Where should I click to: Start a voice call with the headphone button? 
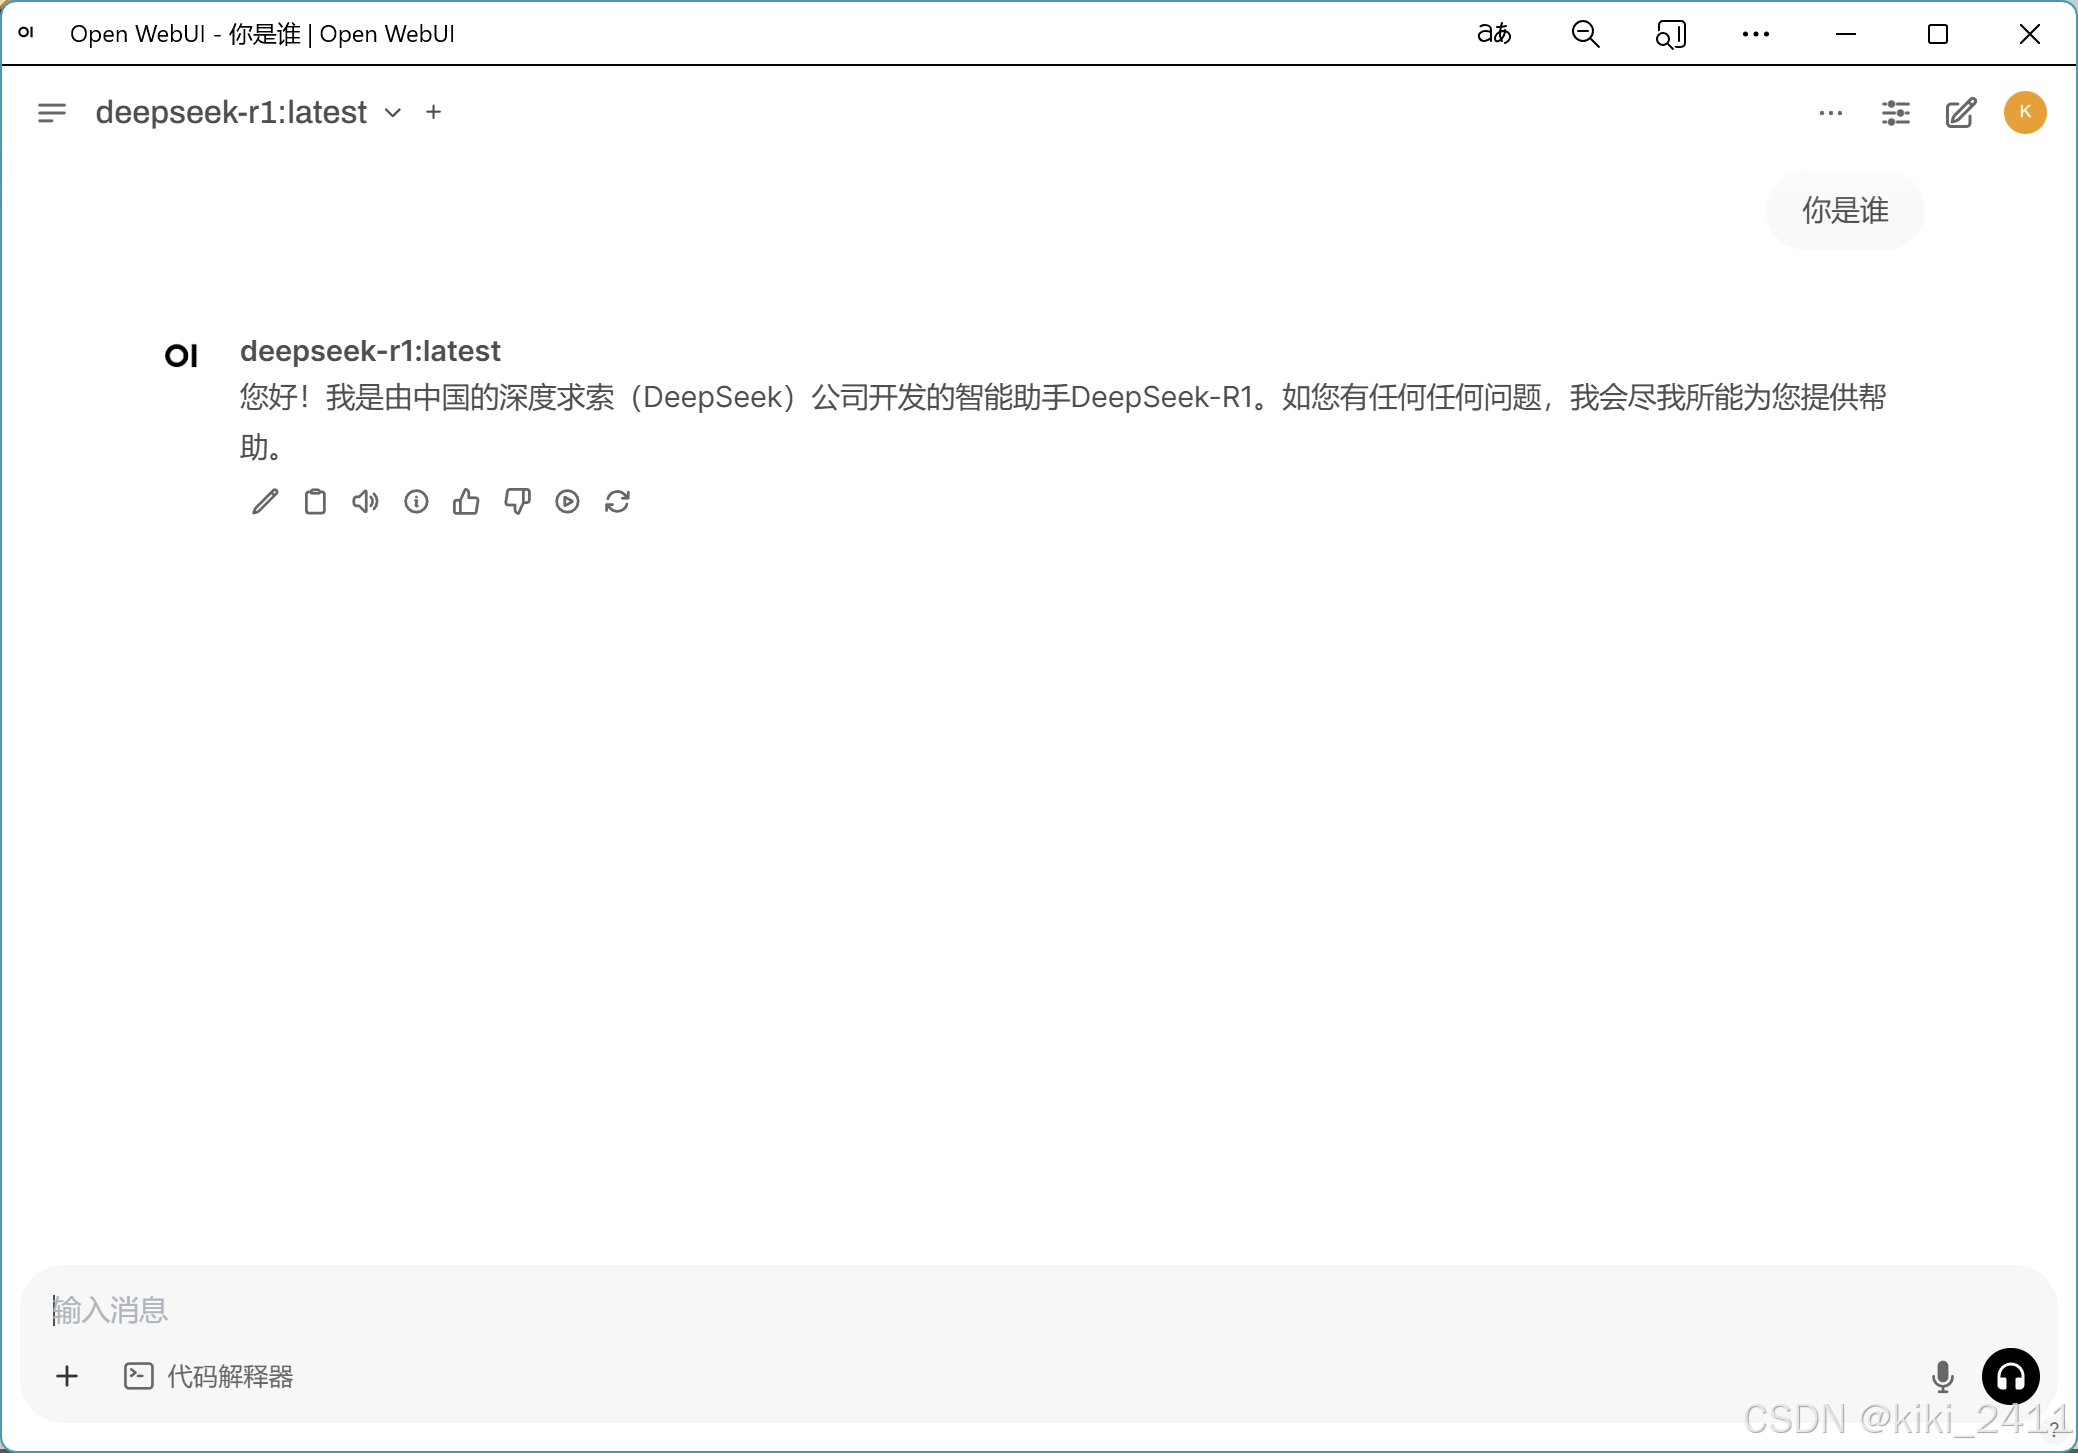coord(2010,1377)
